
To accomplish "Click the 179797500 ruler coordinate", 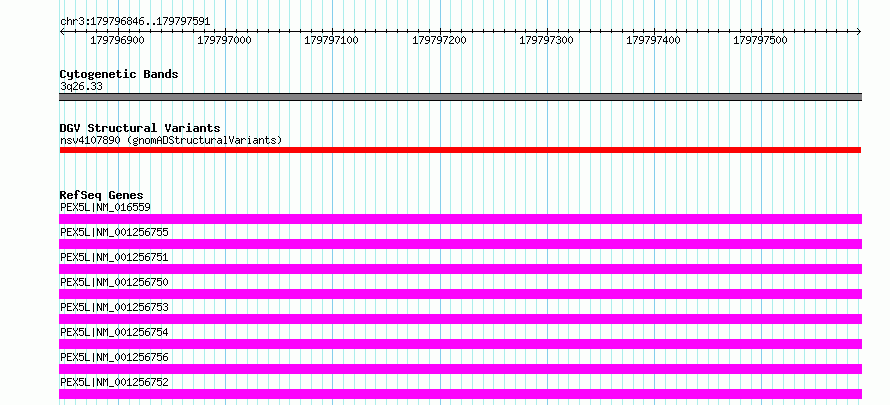I will coord(761,41).
